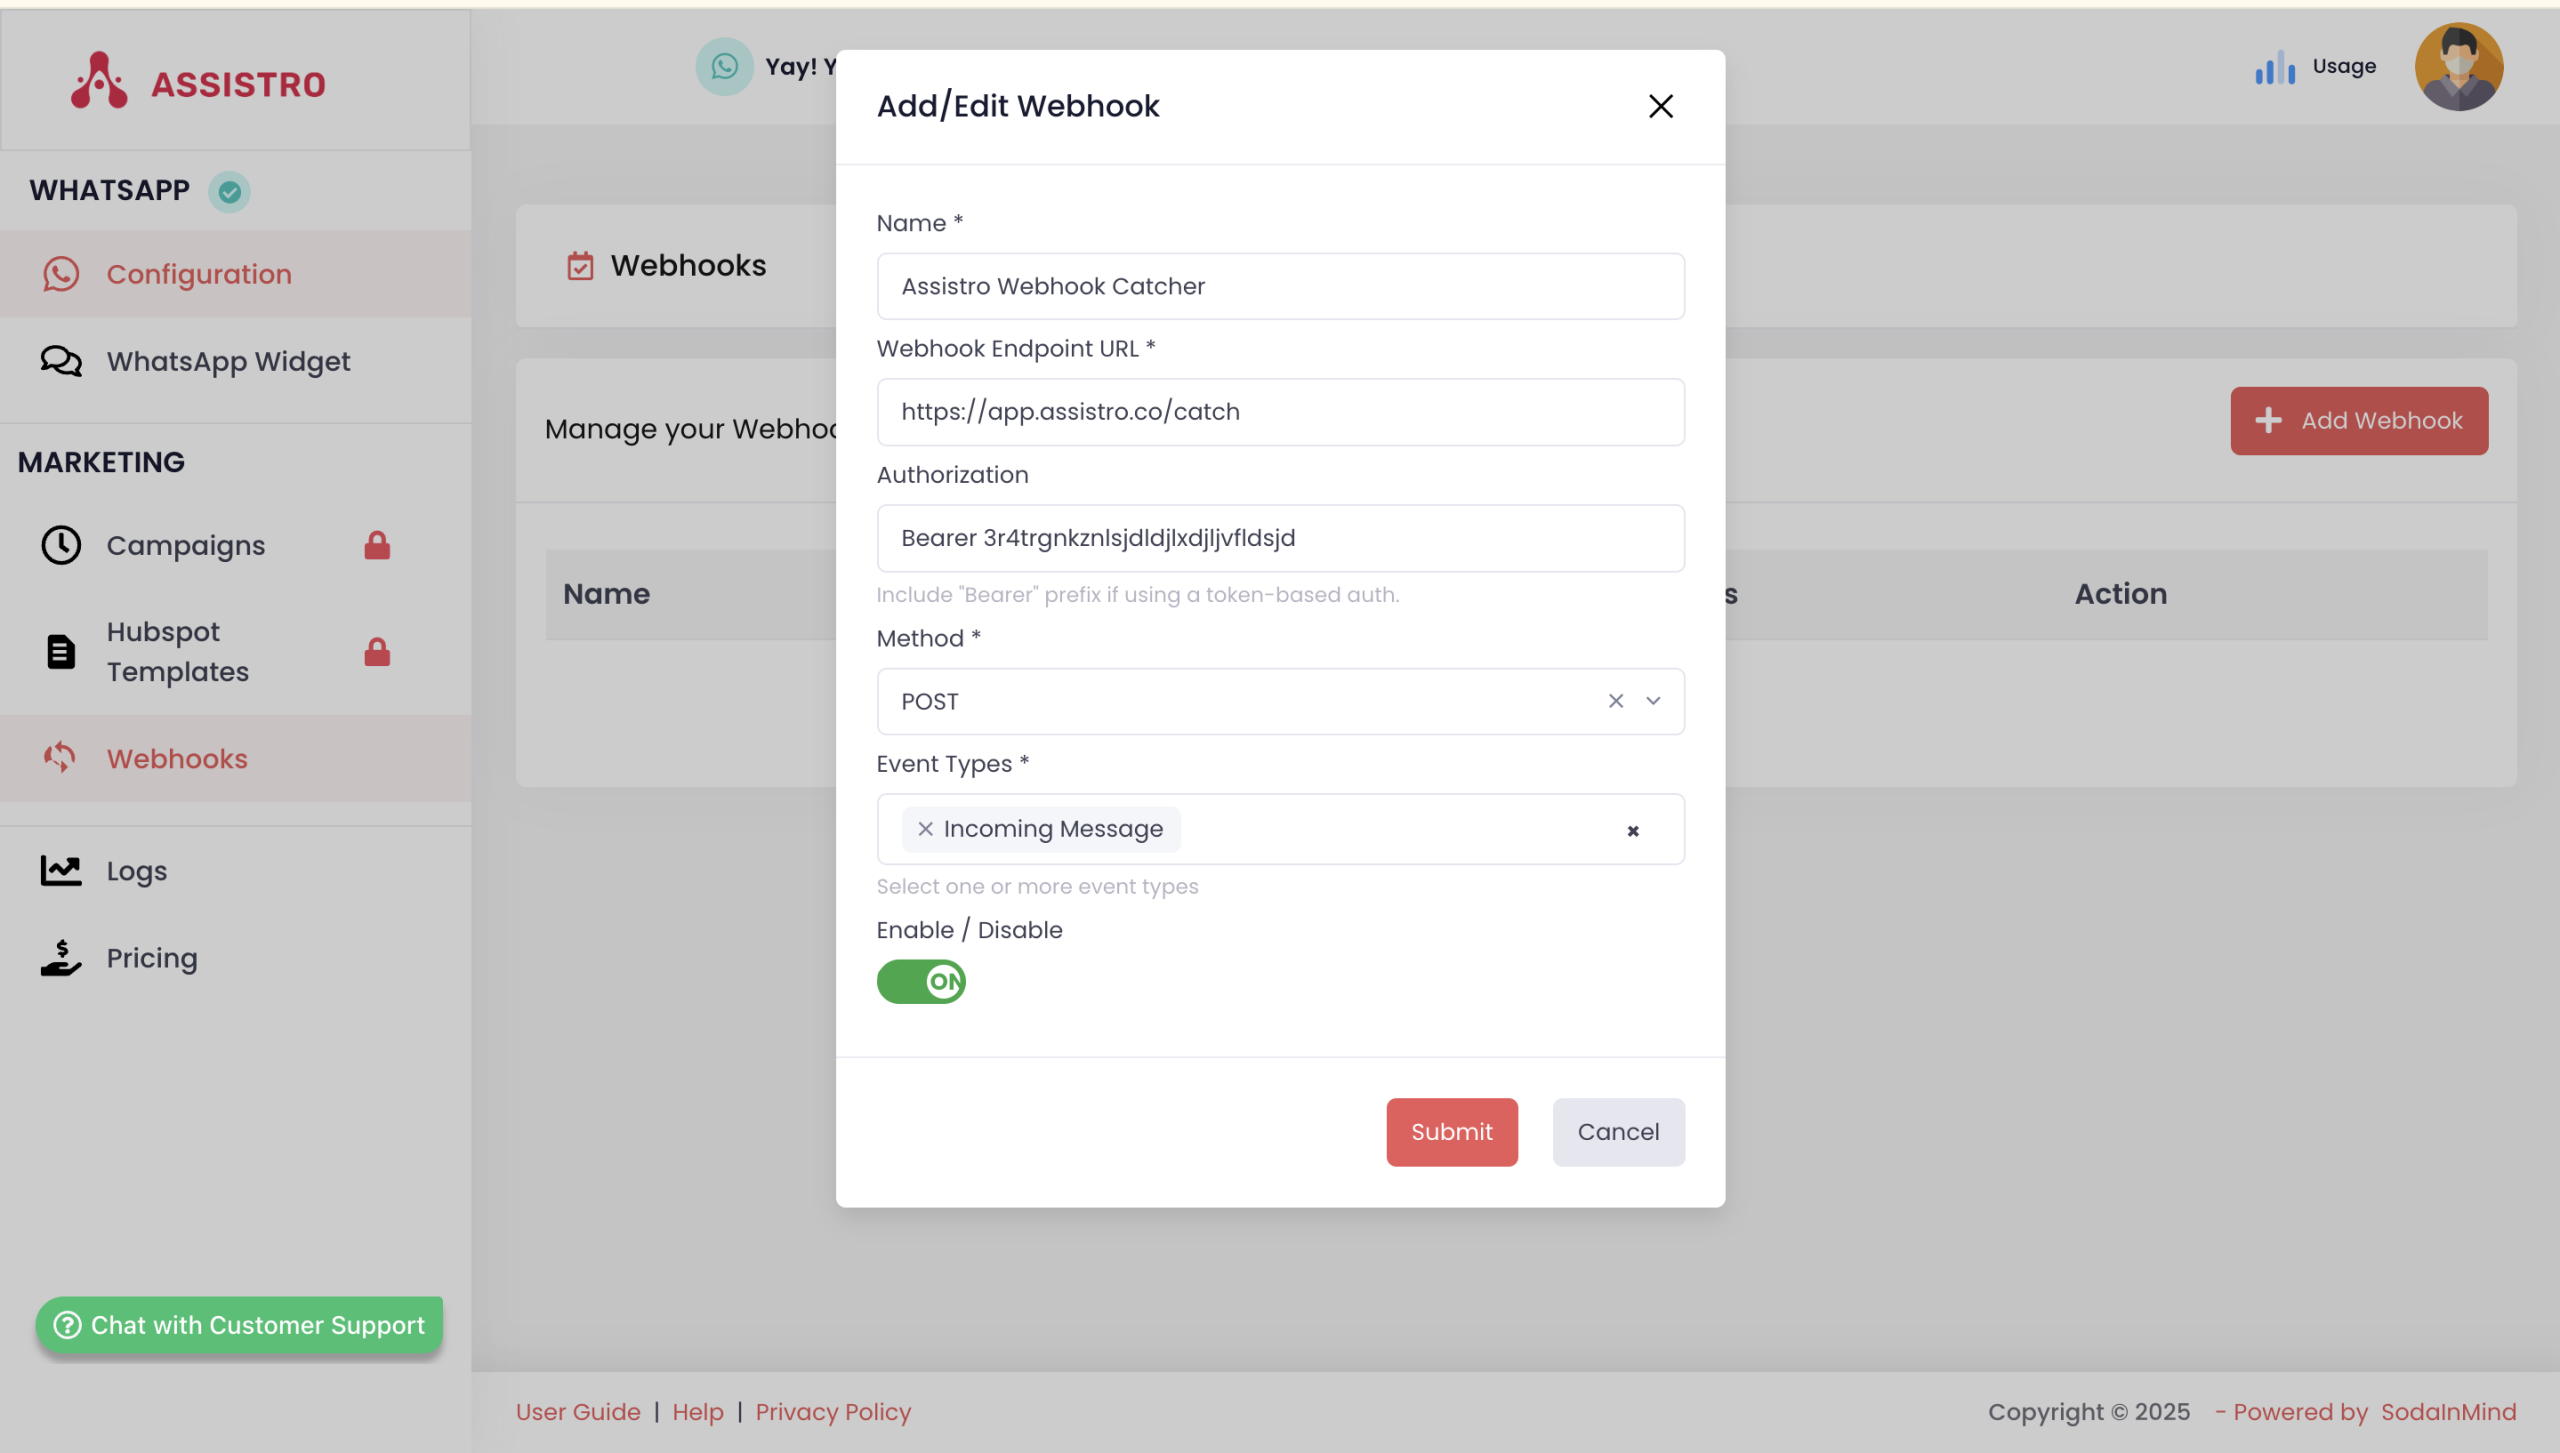Open the user profile avatar

tap(2458, 67)
